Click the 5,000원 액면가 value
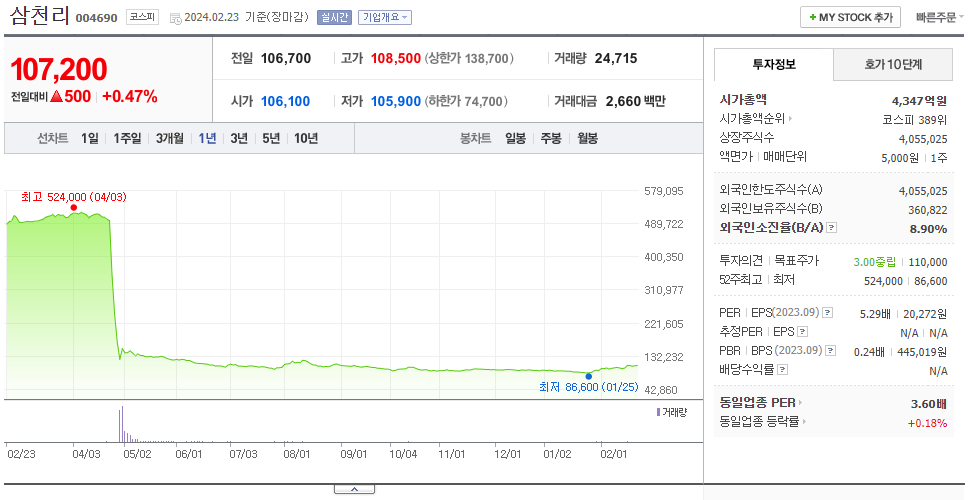Screen dimensions: 968x500 click(900, 158)
